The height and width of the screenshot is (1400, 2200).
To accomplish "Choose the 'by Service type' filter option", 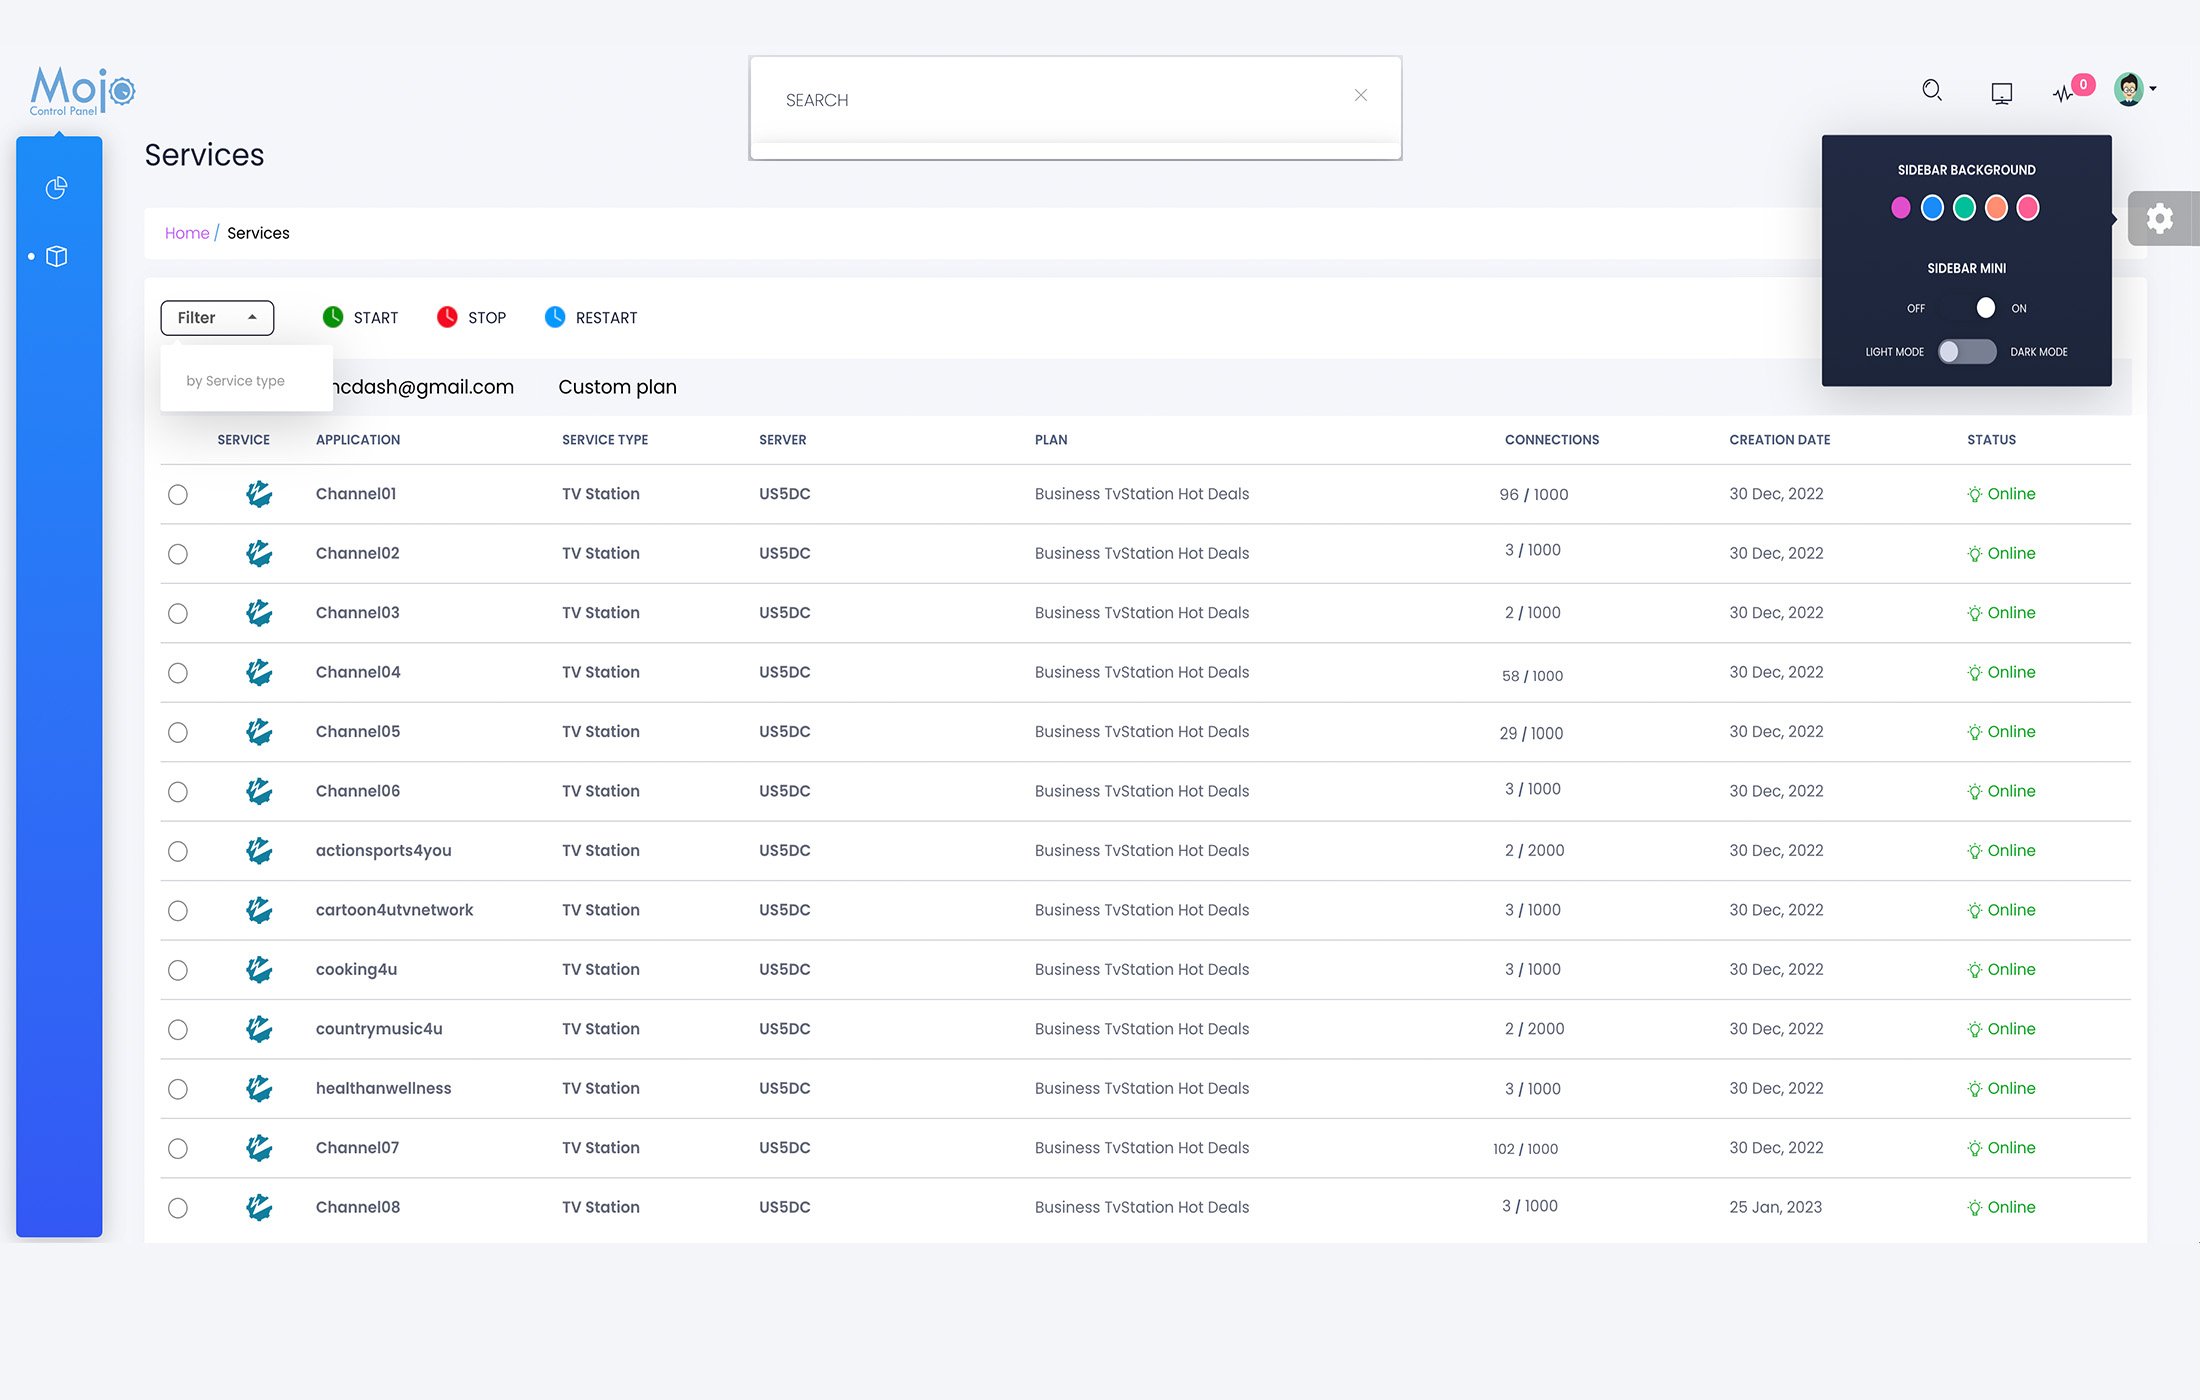I will (236, 381).
